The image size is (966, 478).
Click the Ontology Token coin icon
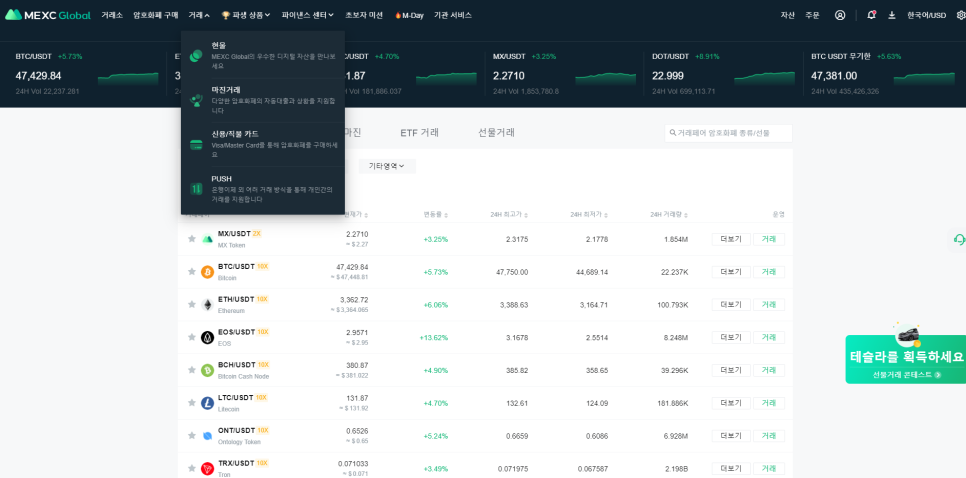(x=208, y=435)
